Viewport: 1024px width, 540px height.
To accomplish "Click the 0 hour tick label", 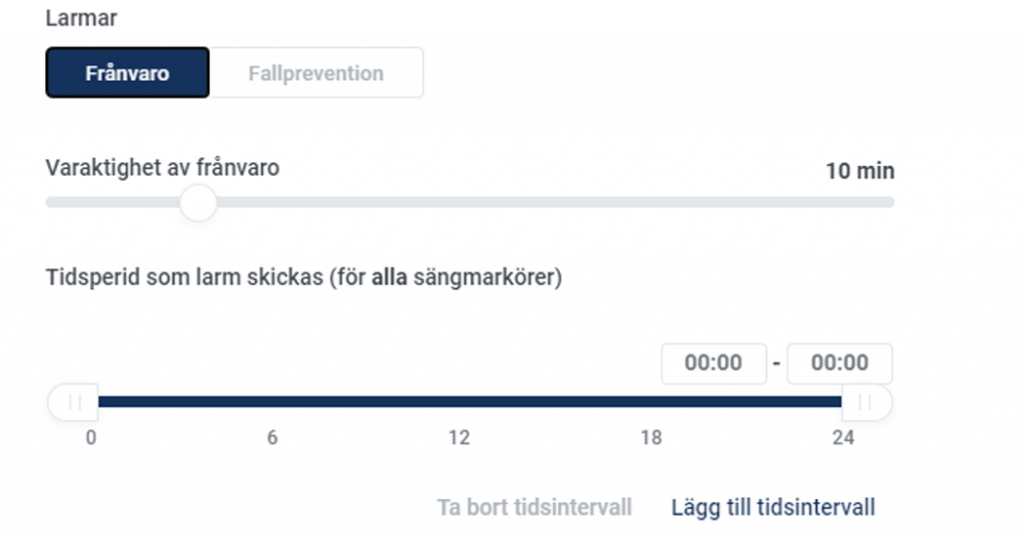I will click(91, 437).
